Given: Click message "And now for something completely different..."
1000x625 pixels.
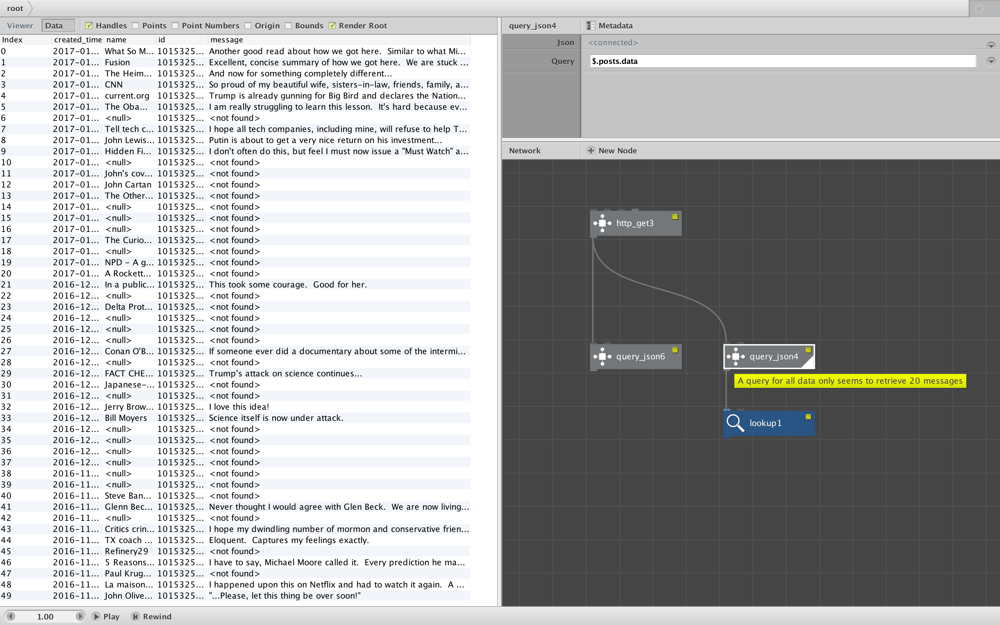Looking at the screenshot, I should click(300, 73).
